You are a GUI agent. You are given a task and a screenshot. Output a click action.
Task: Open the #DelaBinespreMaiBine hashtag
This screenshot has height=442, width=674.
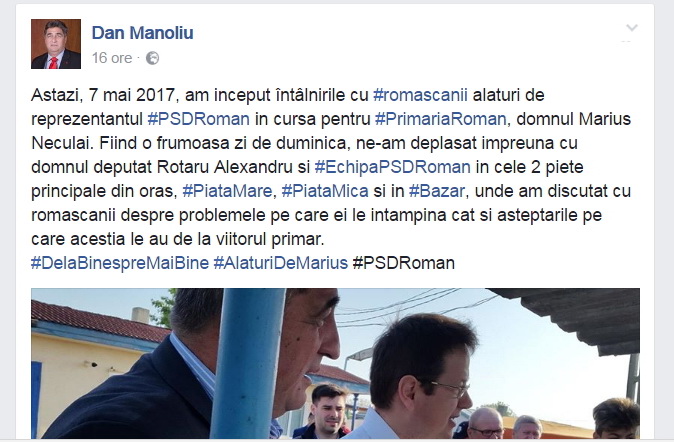click(x=120, y=263)
